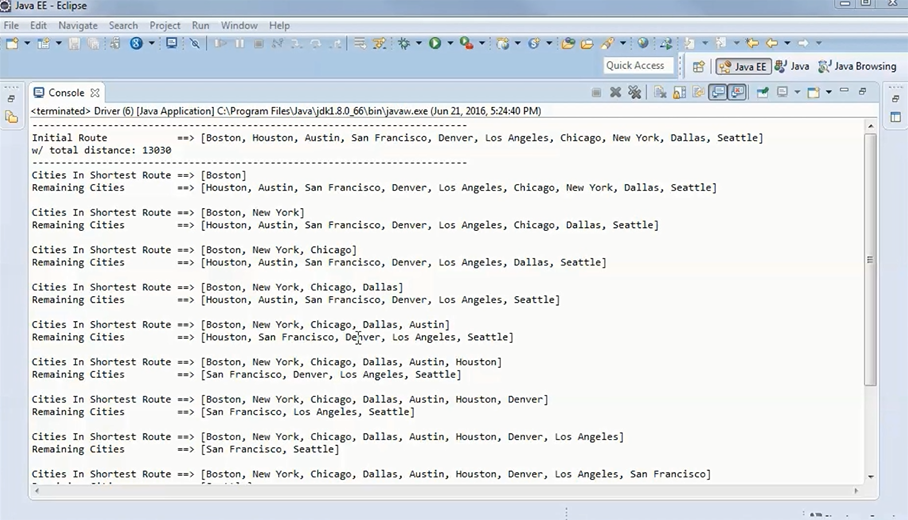Toggle Show Console on standard output change
The width and height of the screenshot is (908, 520).
[718, 92]
